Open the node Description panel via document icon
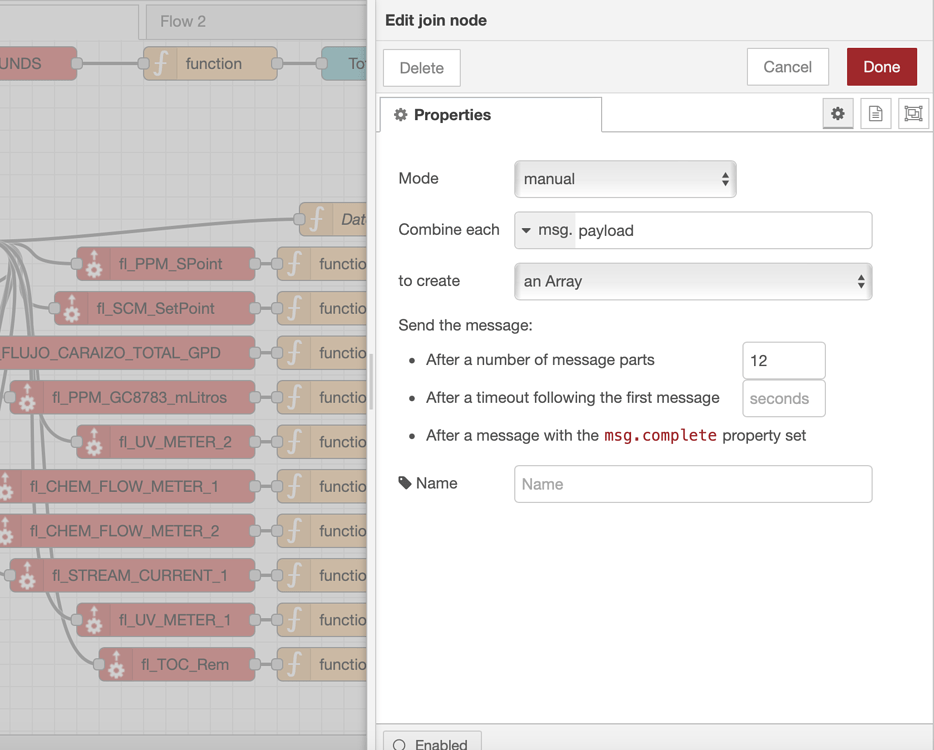934x750 pixels. [875, 113]
